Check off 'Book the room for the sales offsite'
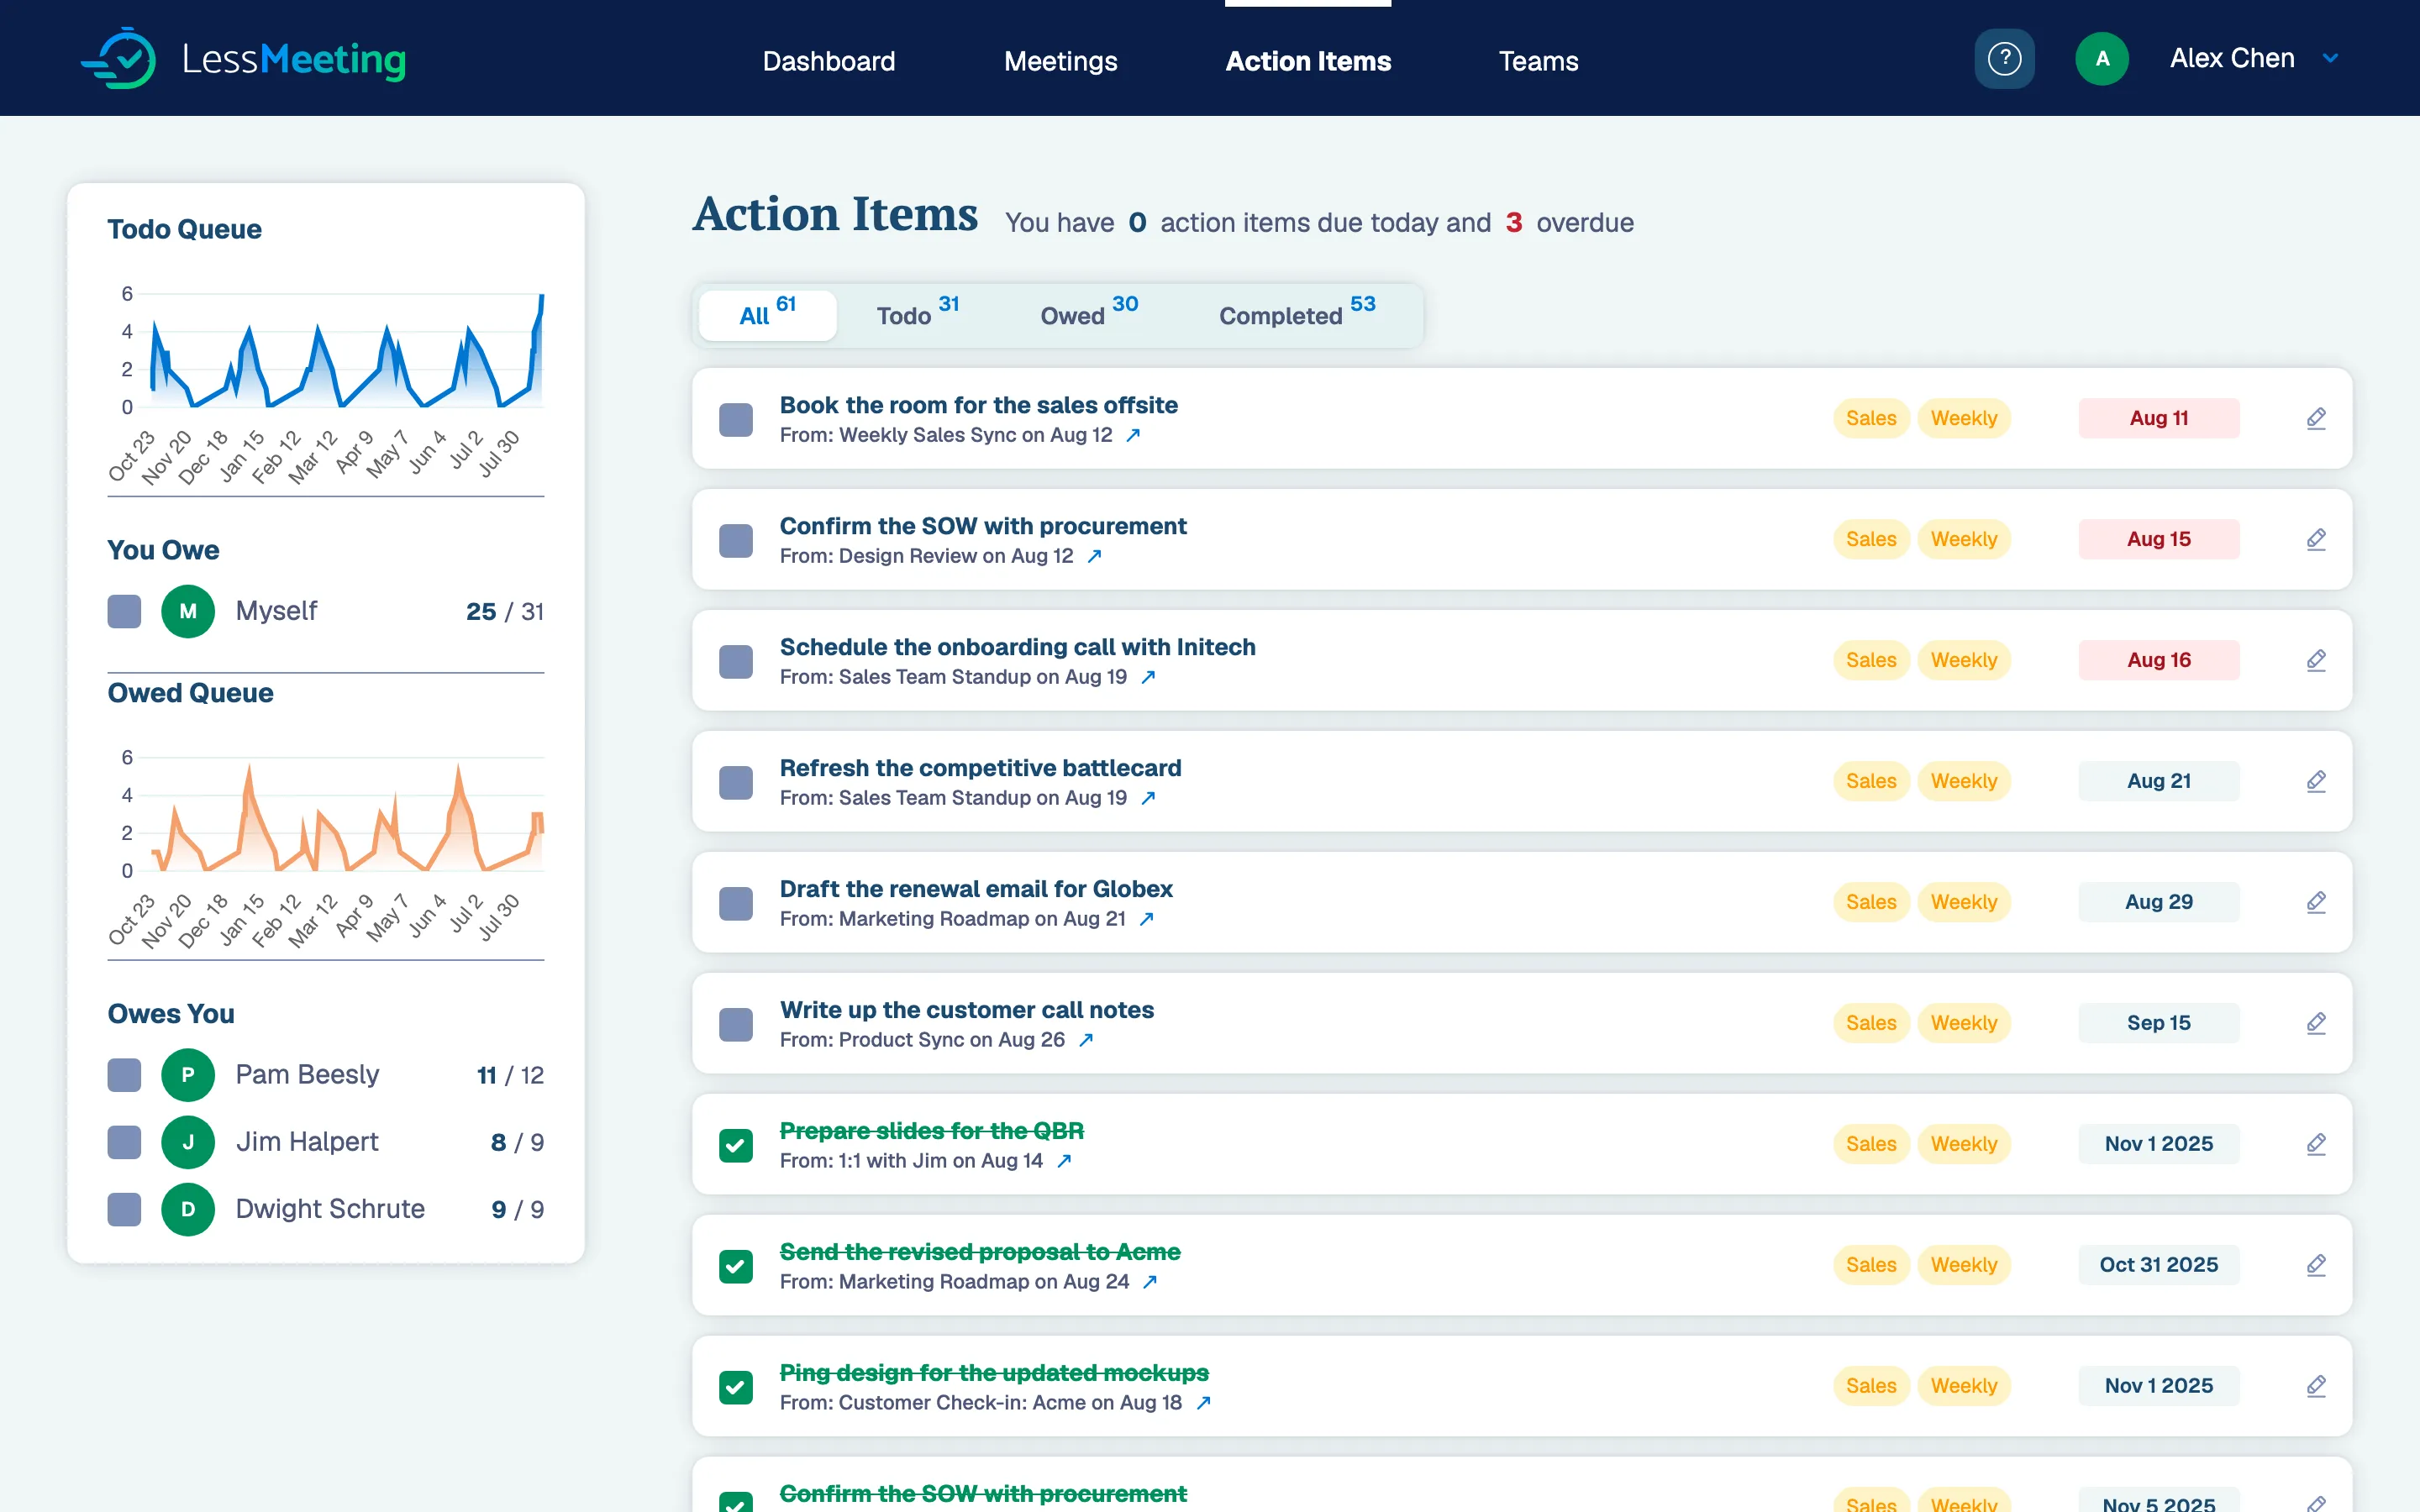This screenshot has width=2420, height=1512. point(736,420)
